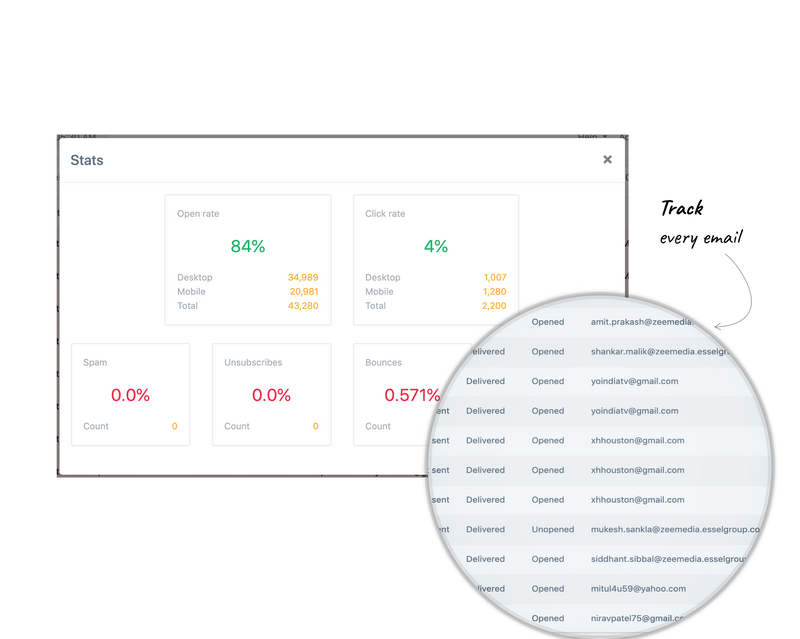Image resolution: width=800 pixels, height=639 pixels.
Task: Select the Spam 0.0% value
Action: click(131, 395)
